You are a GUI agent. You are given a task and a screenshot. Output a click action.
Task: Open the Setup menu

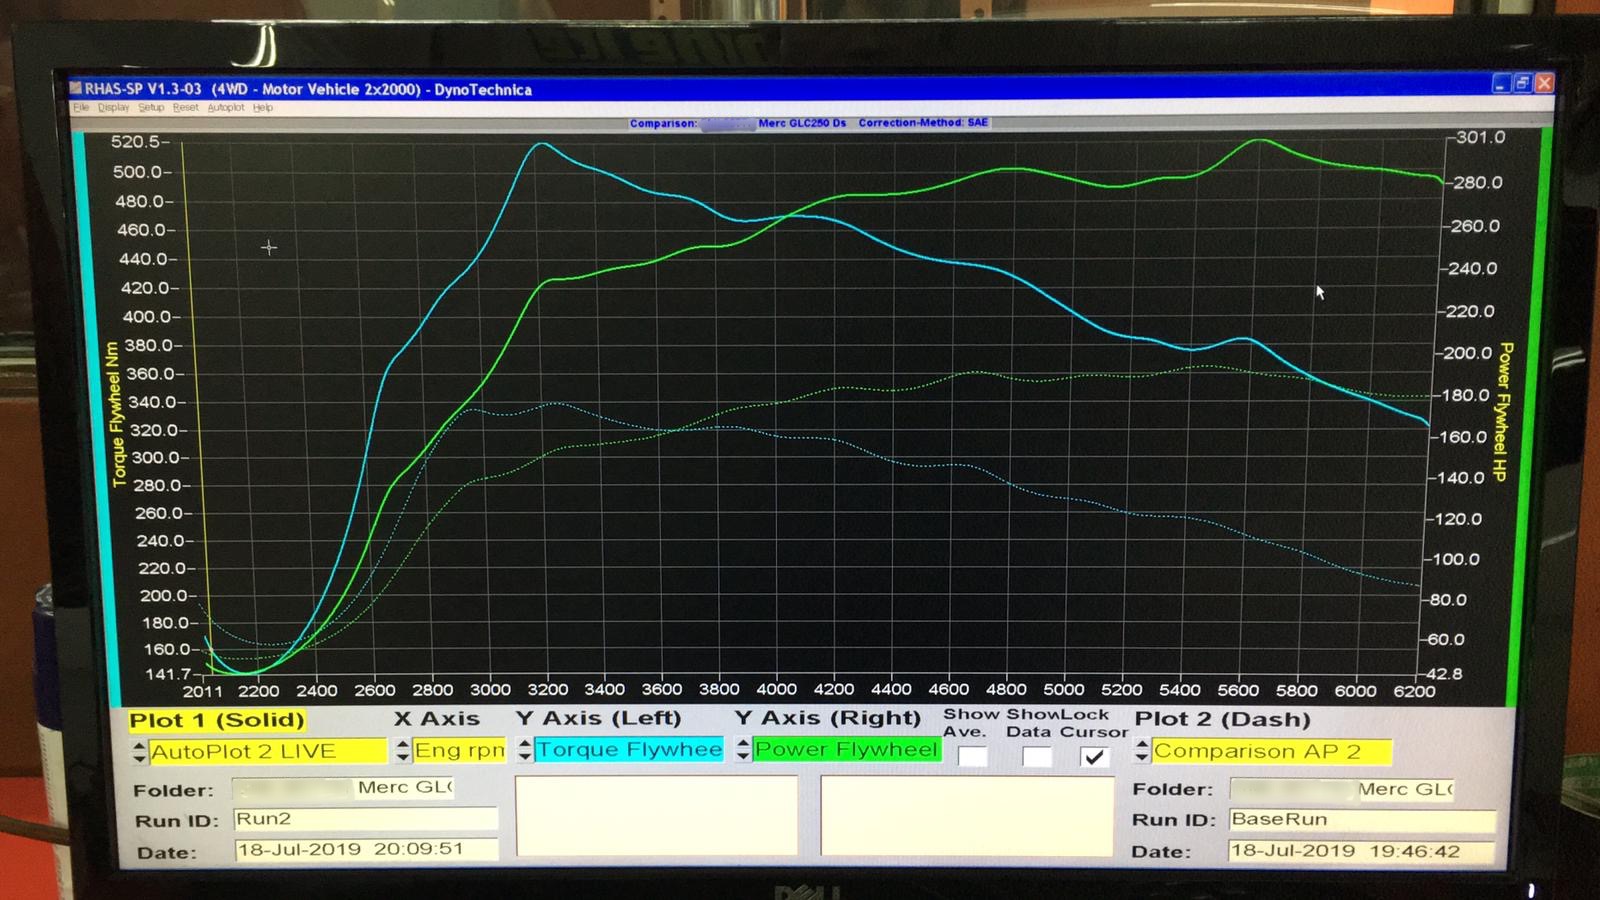151,107
